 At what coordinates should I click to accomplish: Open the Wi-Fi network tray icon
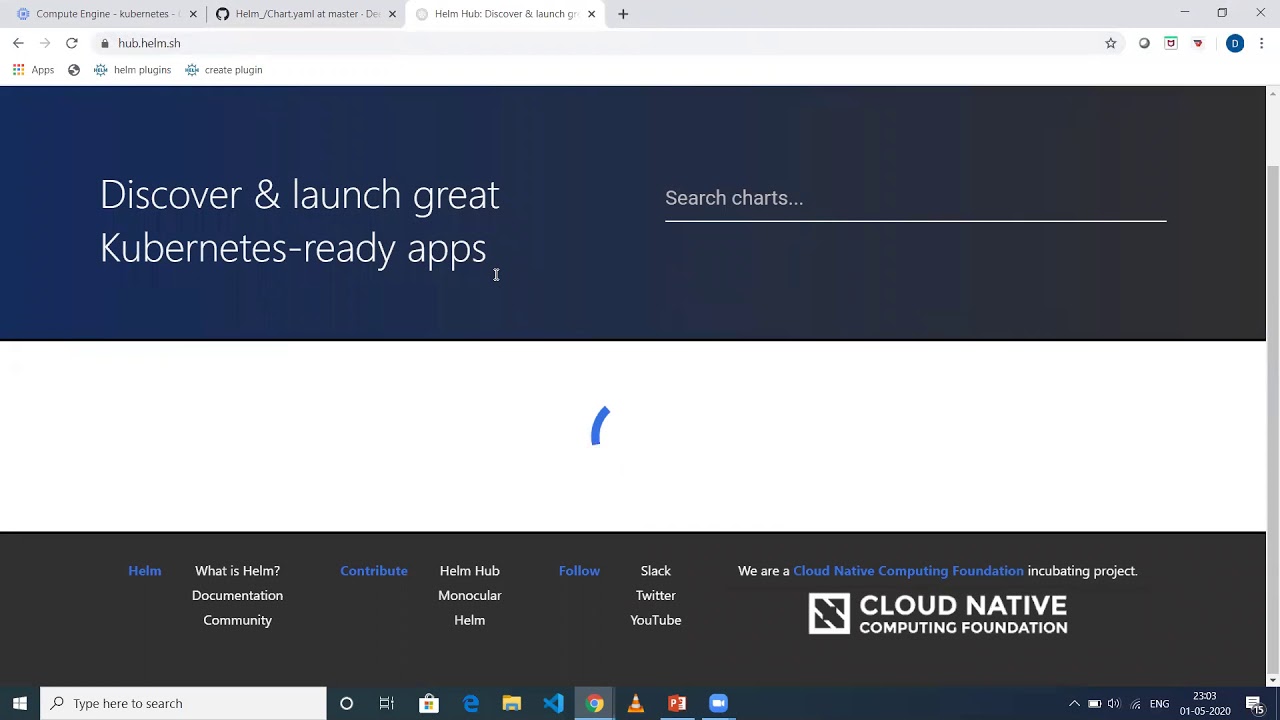[x=1135, y=704]
